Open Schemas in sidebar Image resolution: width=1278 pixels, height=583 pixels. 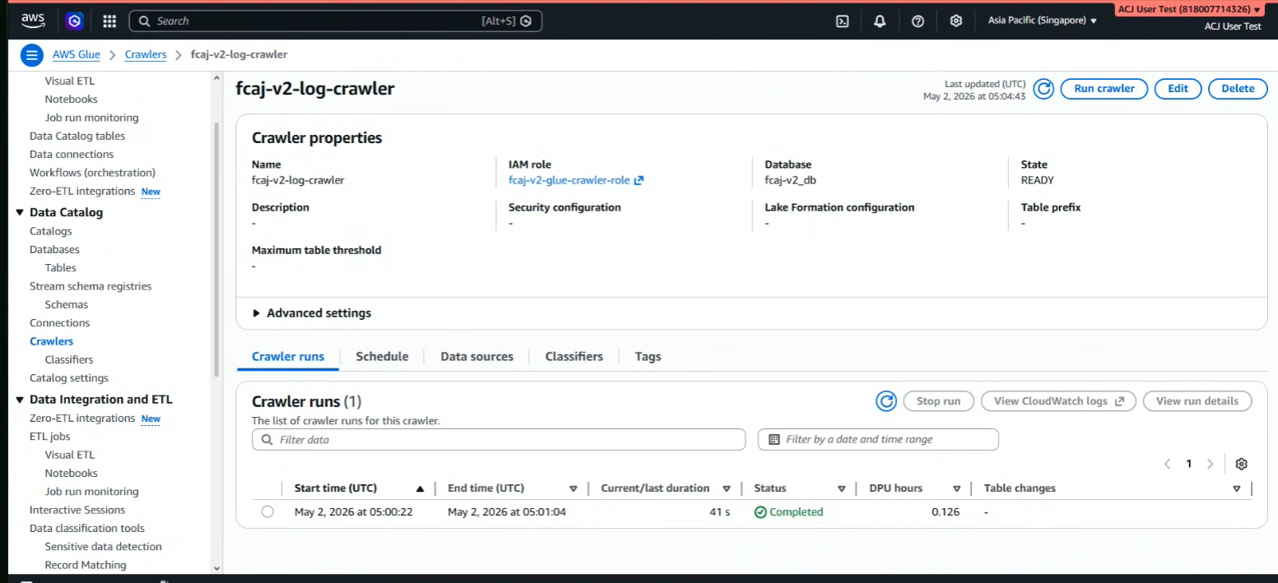(x=66, y=305)
